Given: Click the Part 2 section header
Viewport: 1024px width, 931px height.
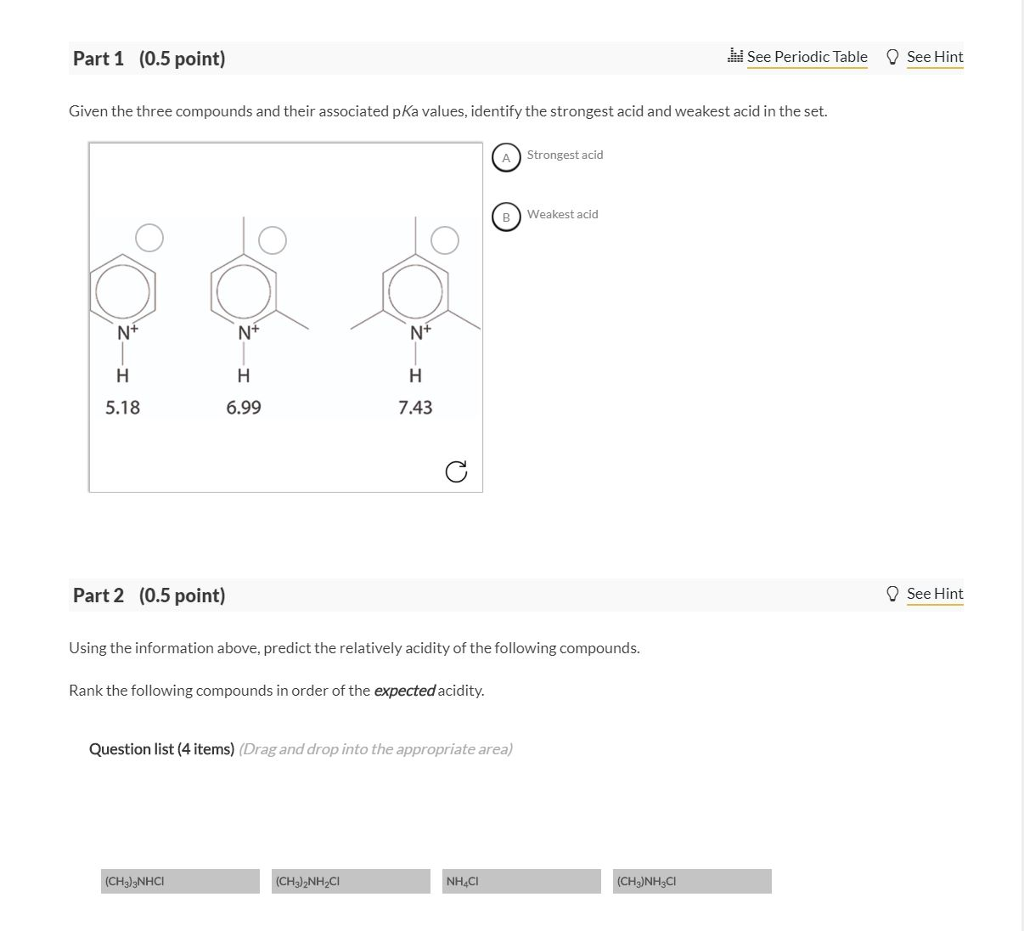Looking at the screenshot, I should click(x=99, y=595).
